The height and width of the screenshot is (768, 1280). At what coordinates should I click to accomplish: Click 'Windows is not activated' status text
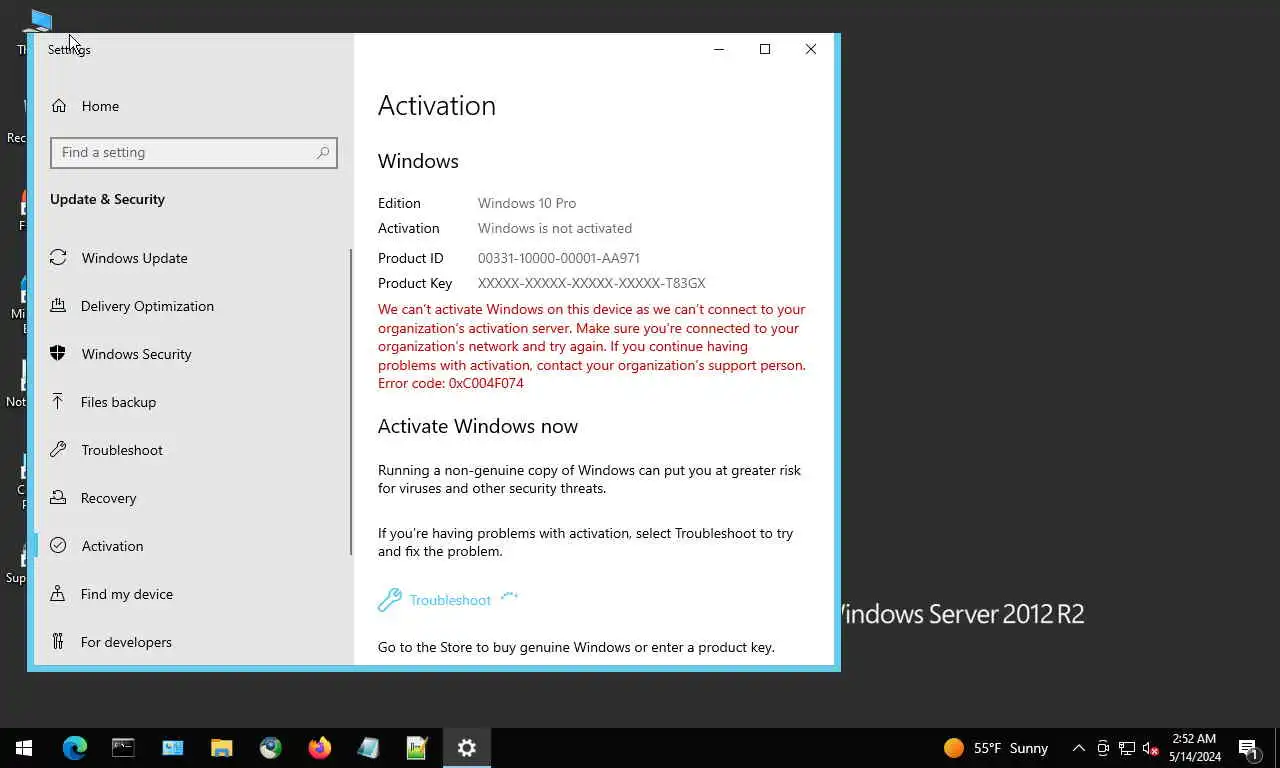point(555,228)
